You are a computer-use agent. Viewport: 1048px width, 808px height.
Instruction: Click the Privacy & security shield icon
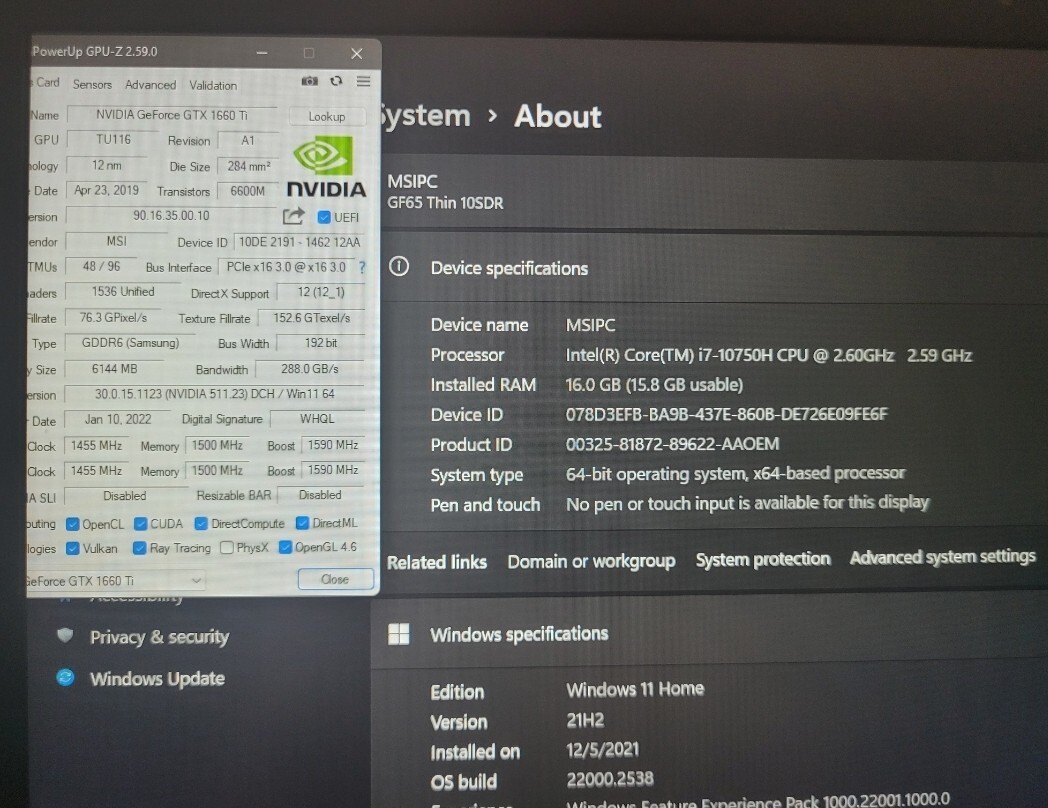[x=65, y=635]
